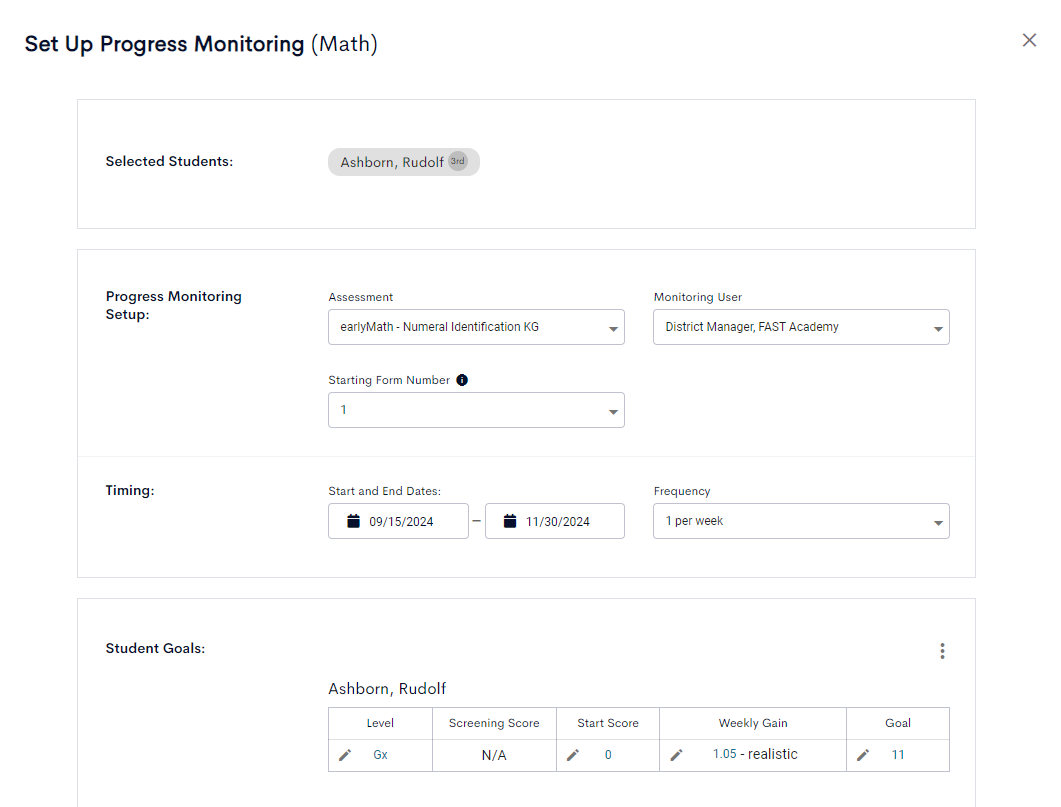
Task: Open the Frequency dropdown
Action: 801,521
